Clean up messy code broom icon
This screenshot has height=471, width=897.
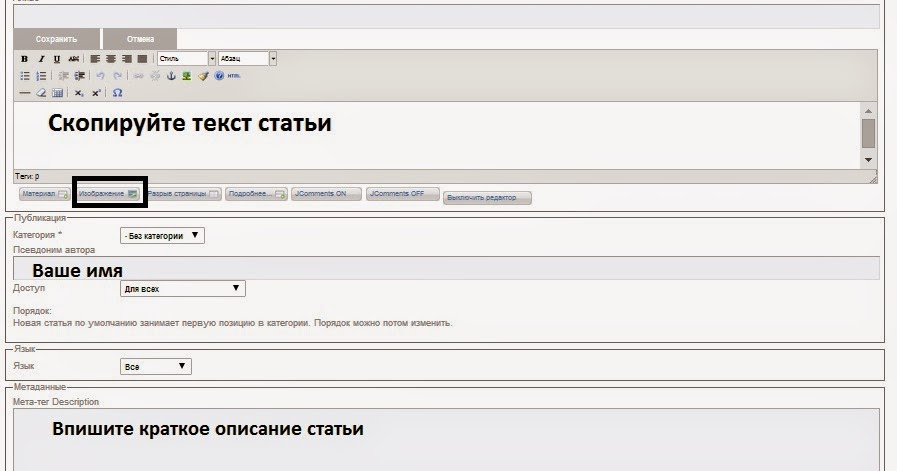[203, 76]
